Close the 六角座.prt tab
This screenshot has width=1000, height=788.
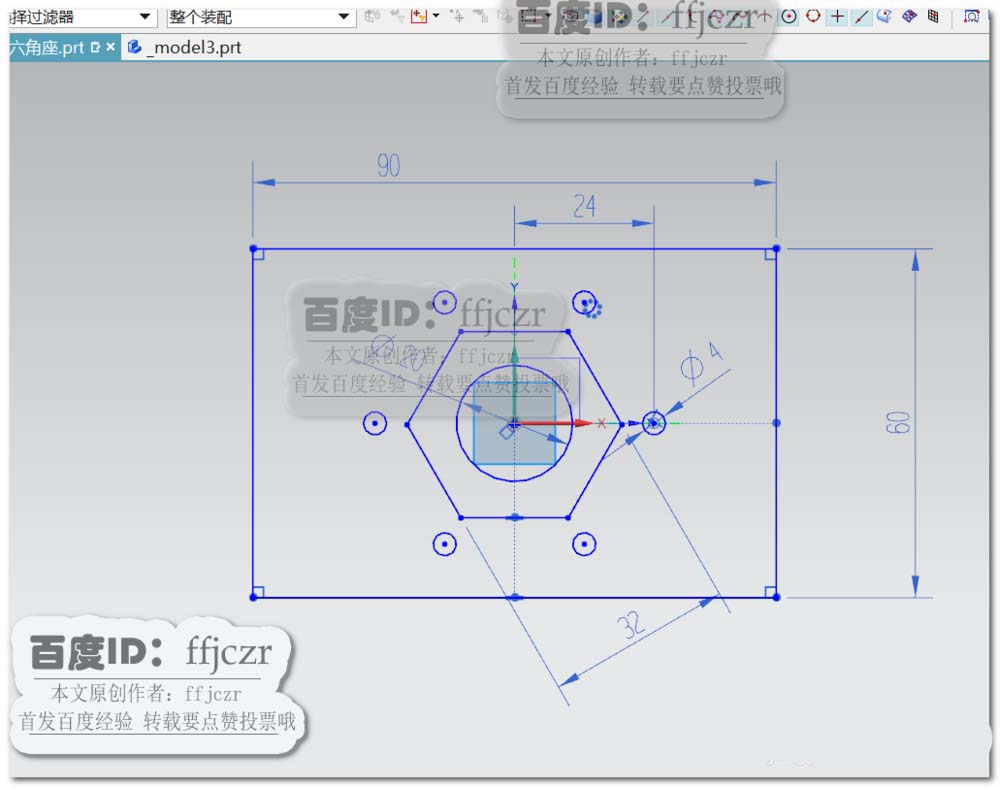[x=110, y=47]
